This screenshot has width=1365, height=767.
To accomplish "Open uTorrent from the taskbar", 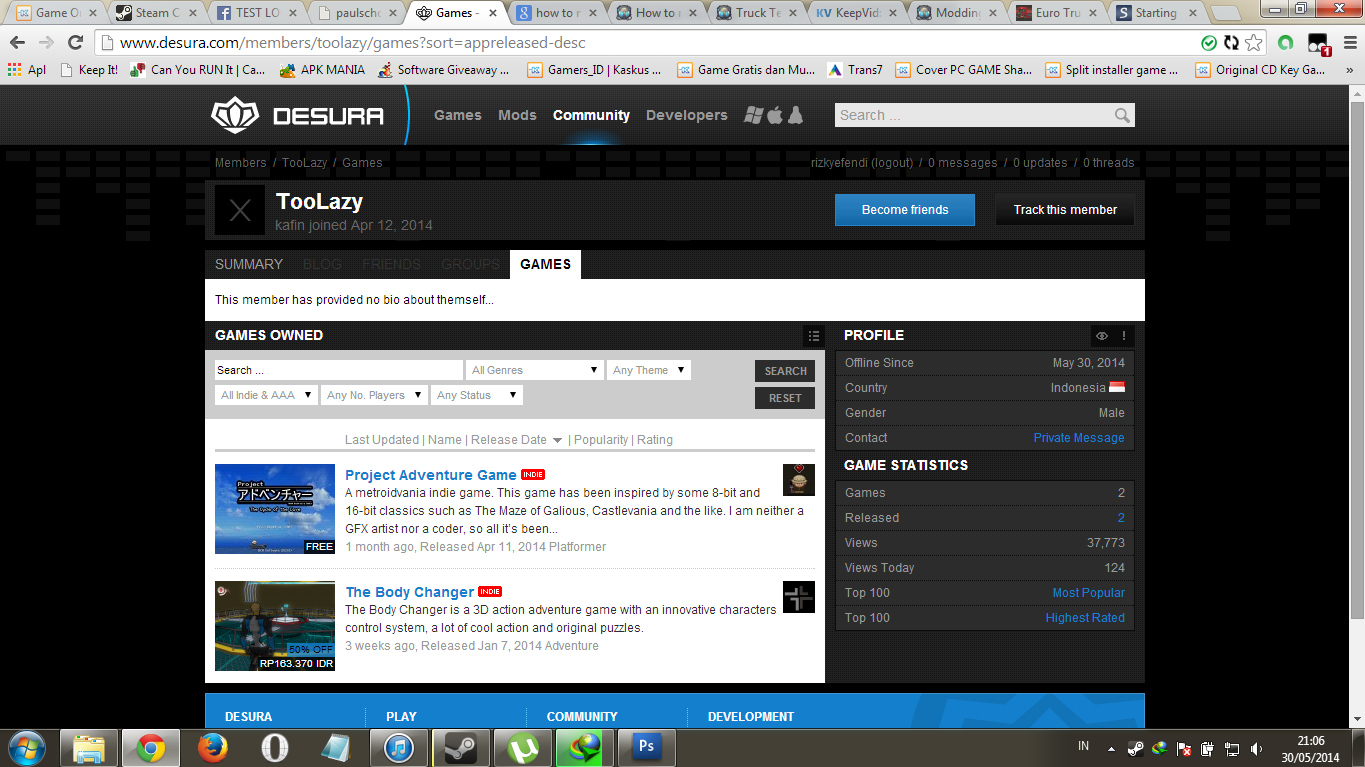I will [522, 747].
